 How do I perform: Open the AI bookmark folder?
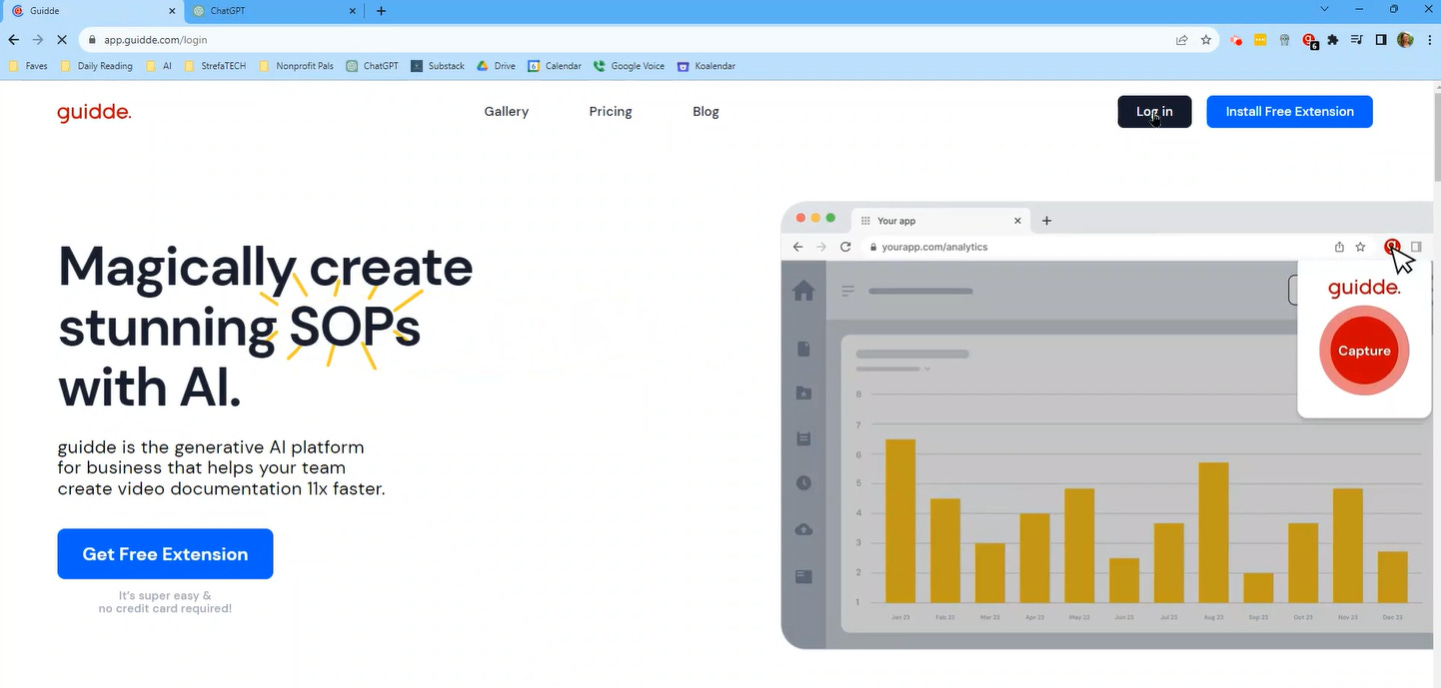tap(159, 66)
